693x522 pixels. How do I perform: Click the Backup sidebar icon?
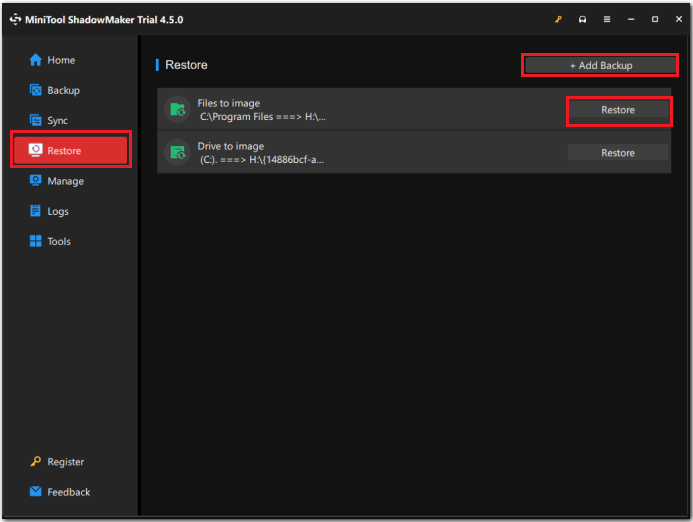(x=35, y=90)
